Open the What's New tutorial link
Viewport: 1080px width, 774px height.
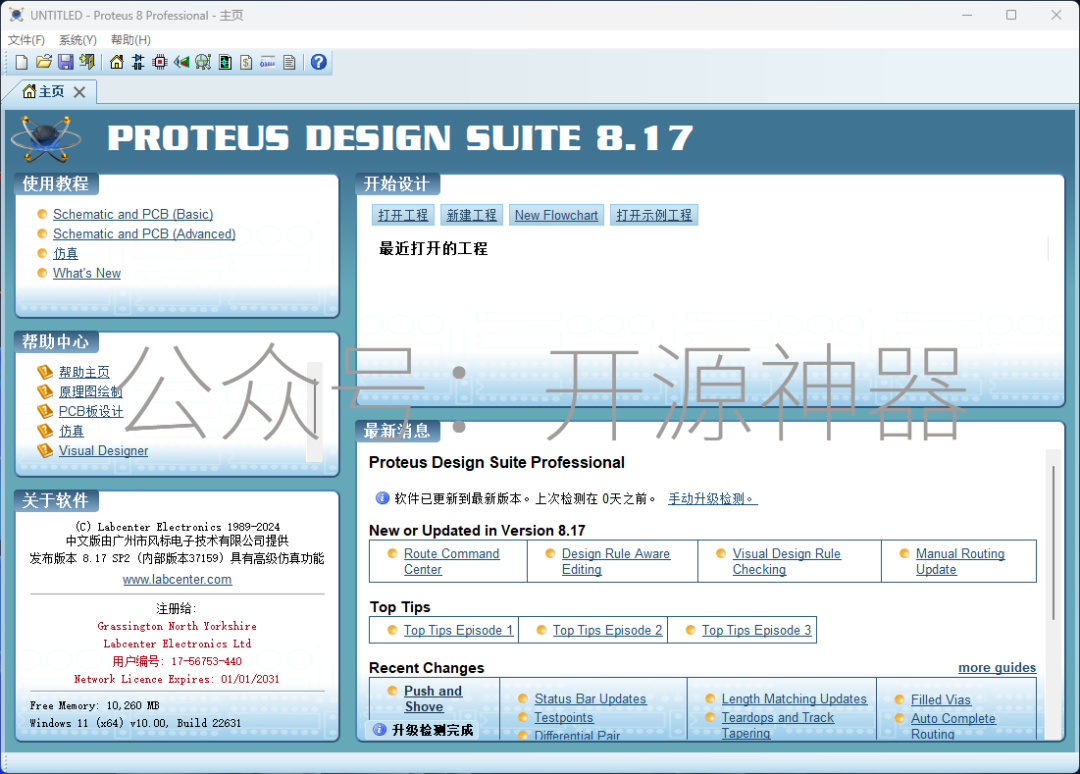(87, 273)
